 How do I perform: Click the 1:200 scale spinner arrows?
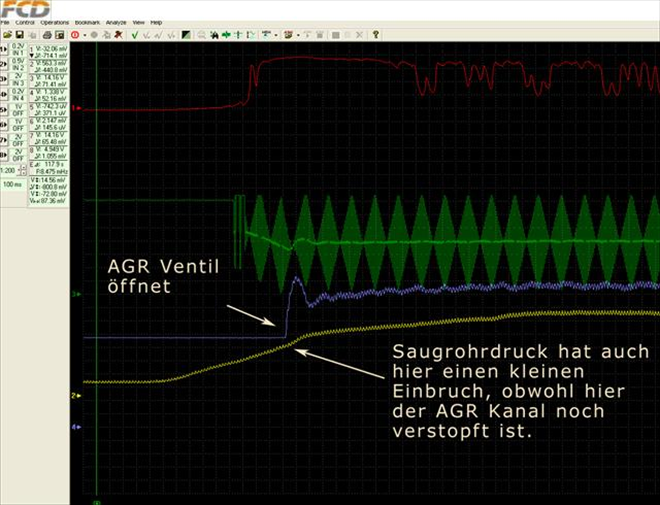[25, 172]
